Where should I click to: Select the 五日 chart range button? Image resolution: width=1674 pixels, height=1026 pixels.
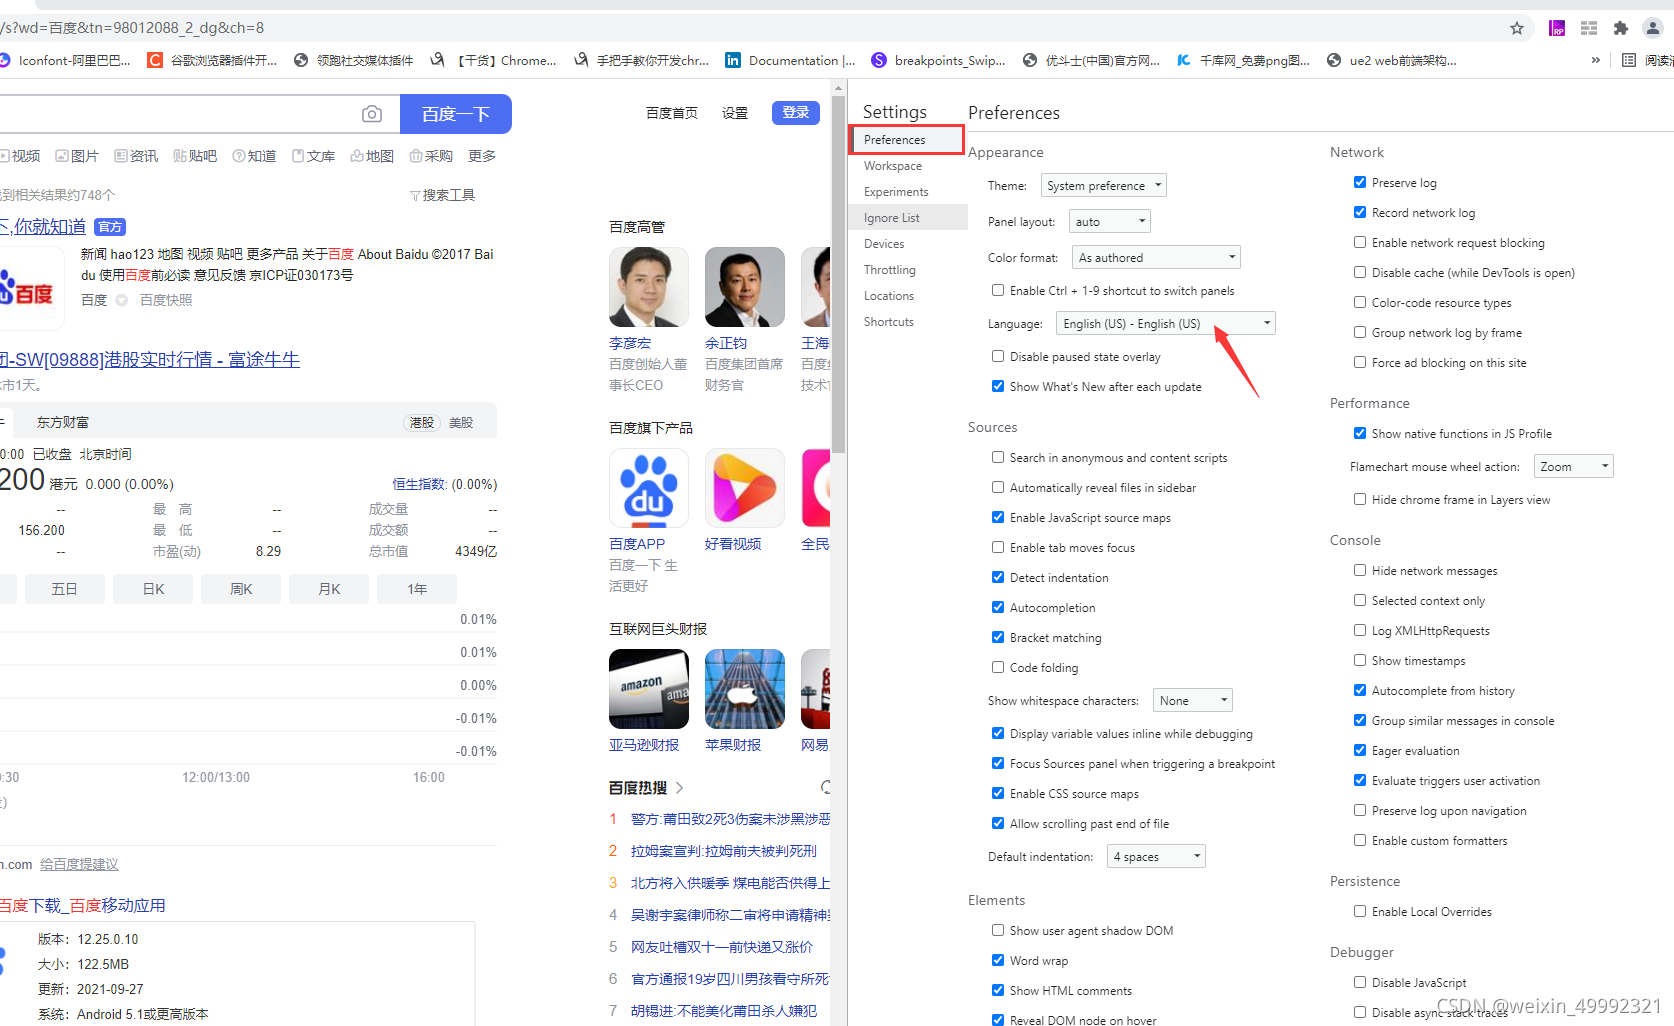click(x=65, y=589)
